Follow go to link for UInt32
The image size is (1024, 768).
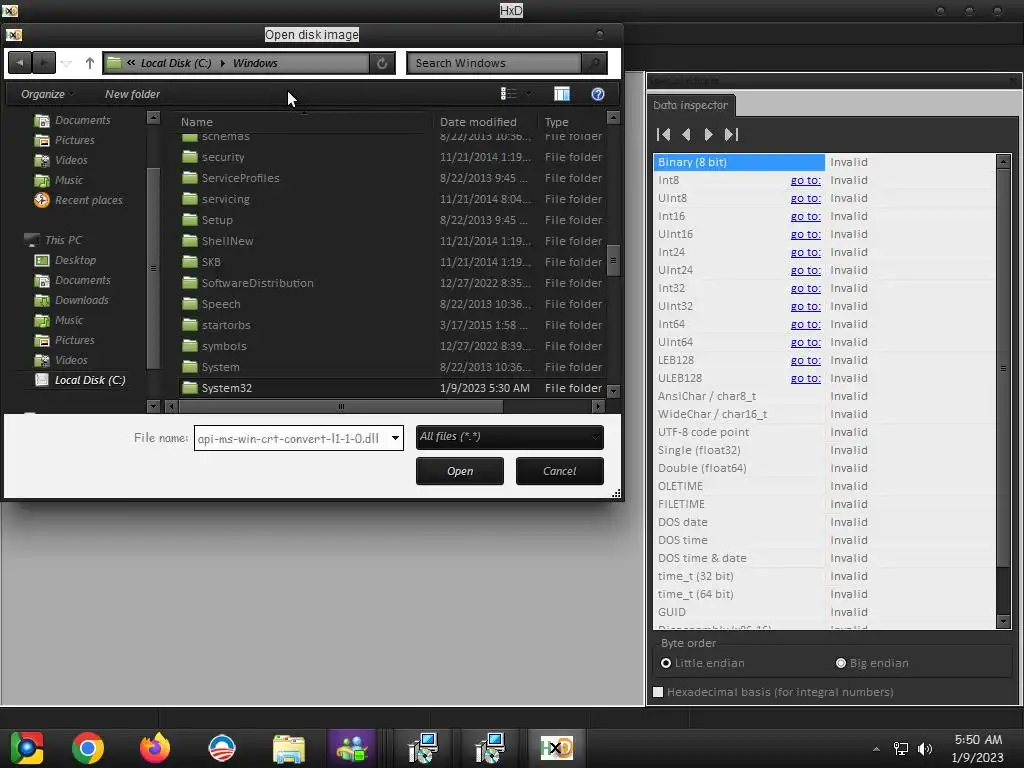pyautogui.click(x=806, y=306)
